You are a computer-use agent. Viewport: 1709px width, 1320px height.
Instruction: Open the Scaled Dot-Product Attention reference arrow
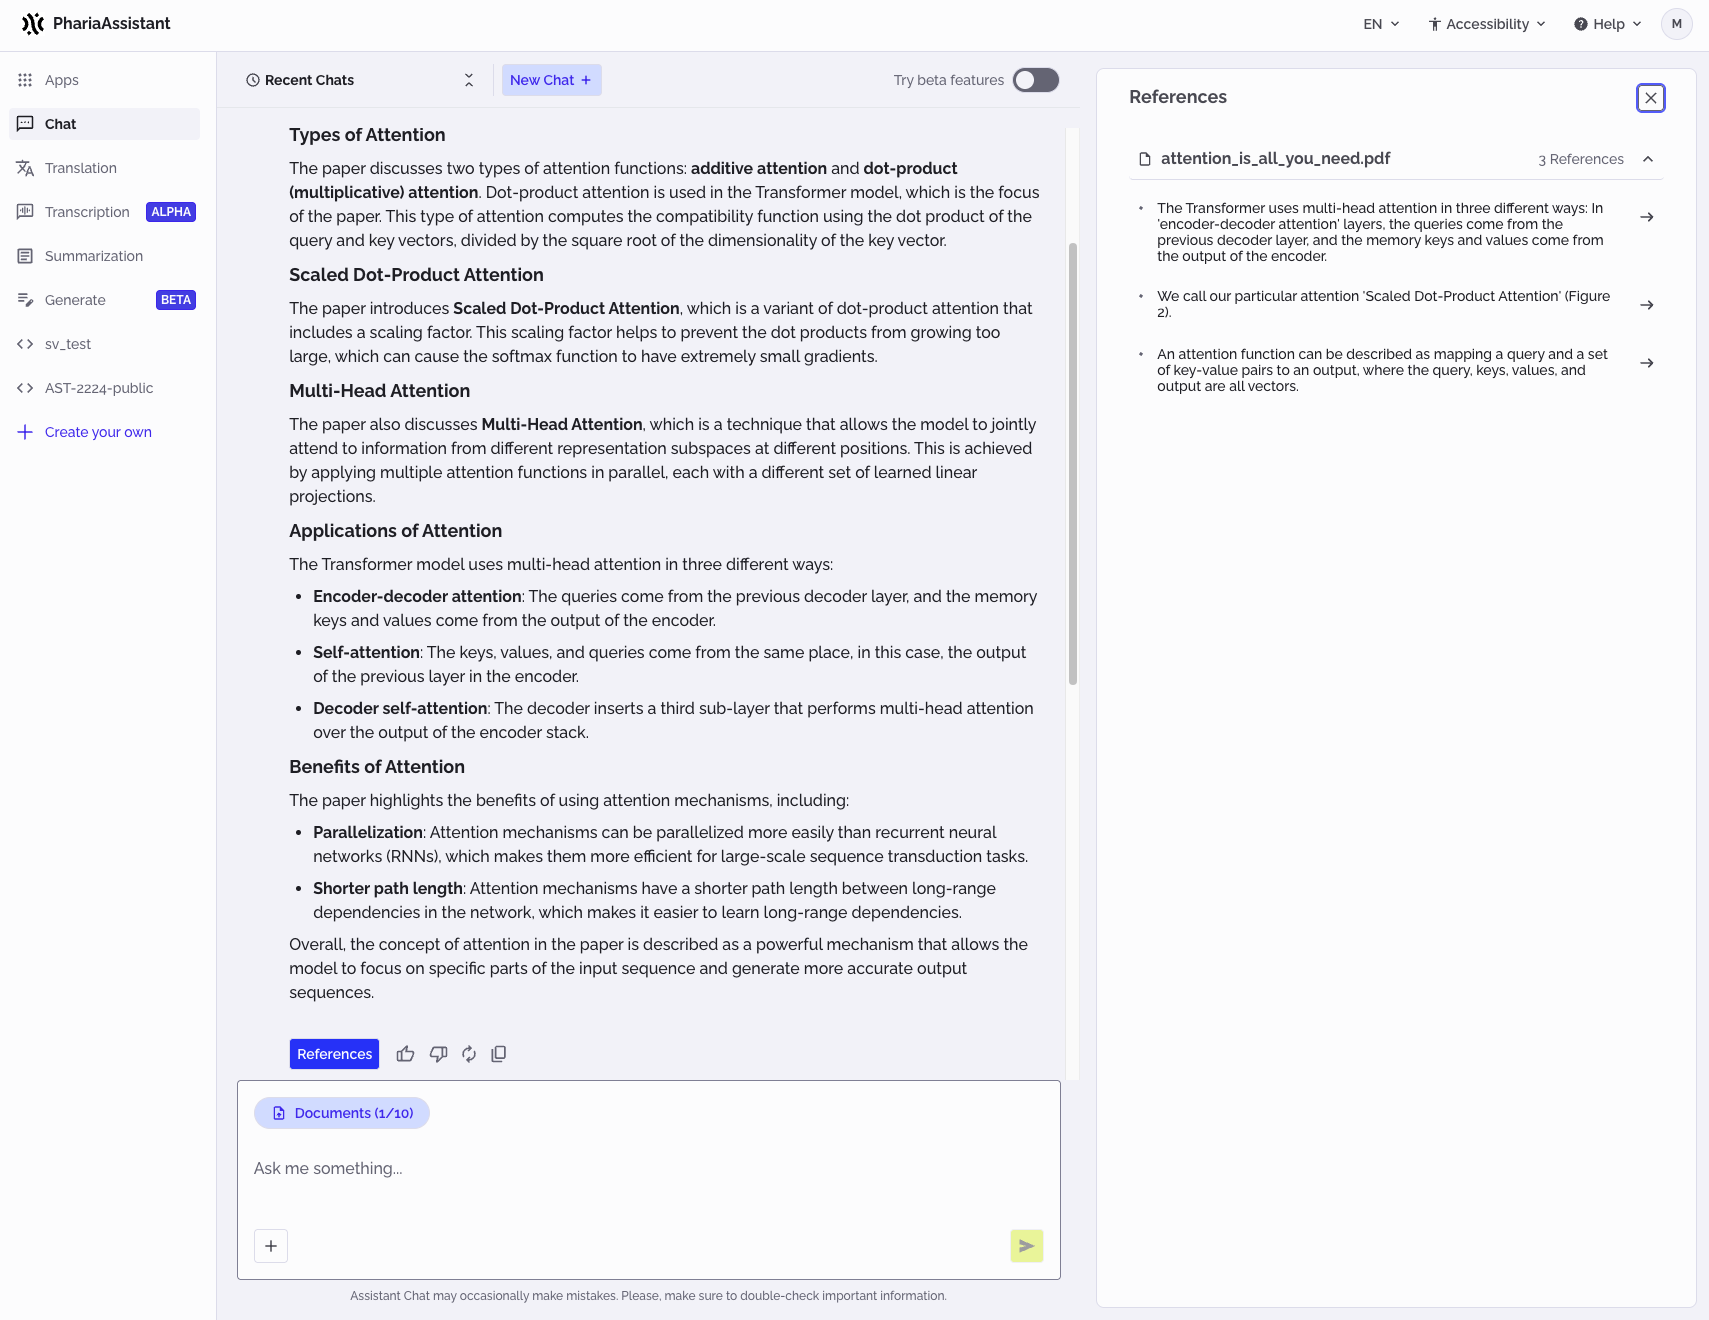point(1647,305)
